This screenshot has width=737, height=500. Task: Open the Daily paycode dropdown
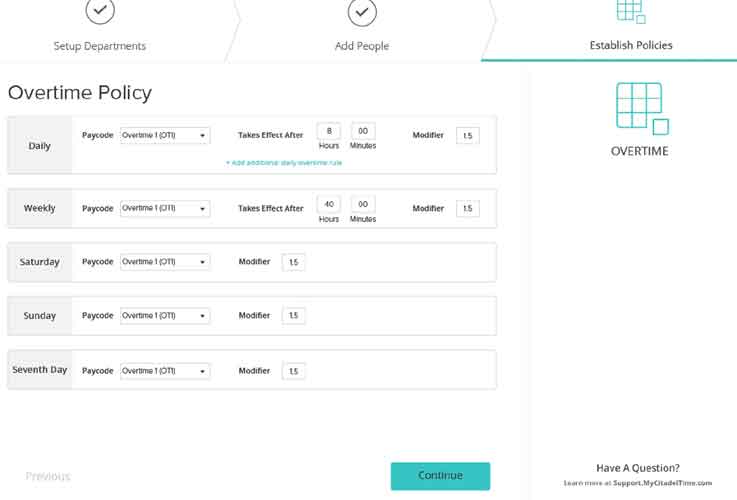165,136
